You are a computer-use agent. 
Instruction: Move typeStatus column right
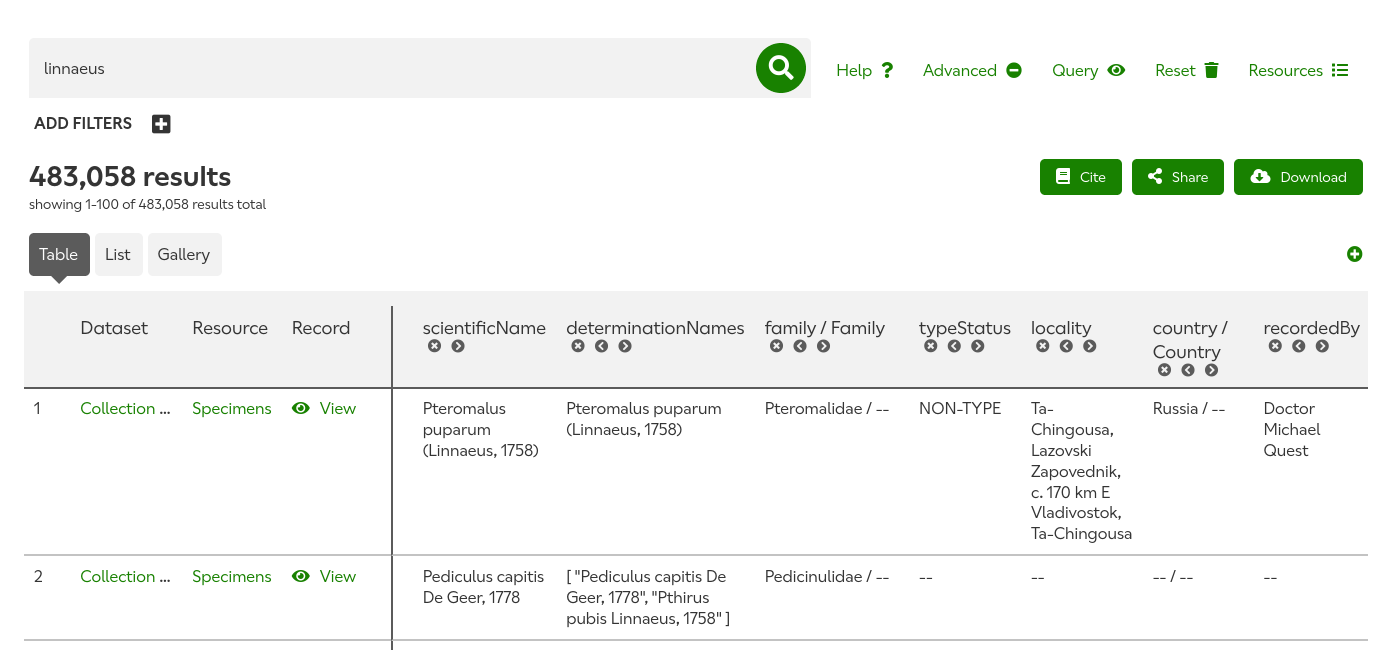977,346
